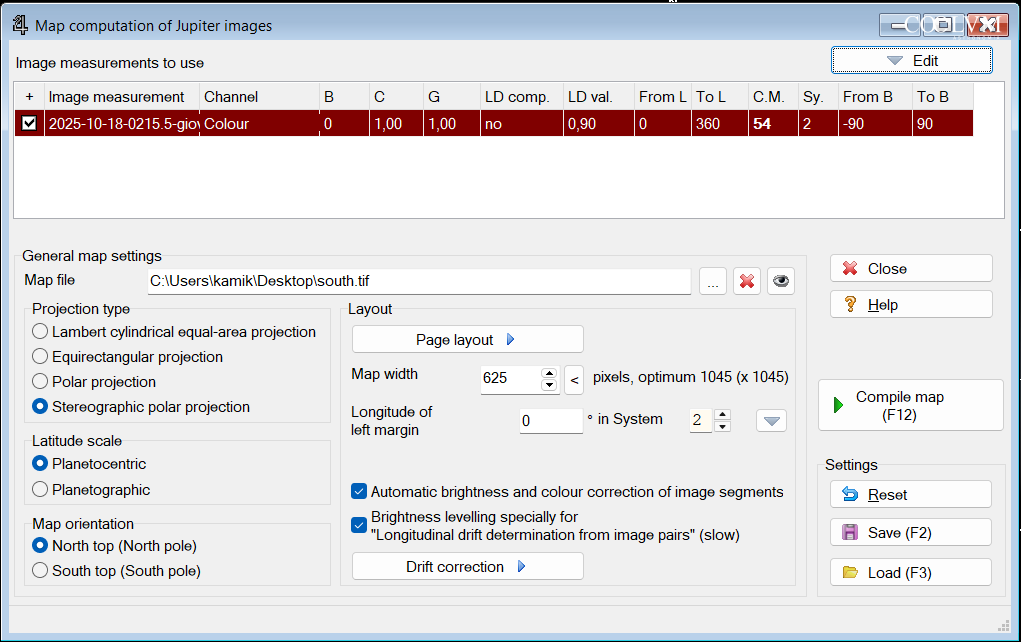Clear map file with red X icon
This screenshot has width=1021, height=642.
pos(746,282)
